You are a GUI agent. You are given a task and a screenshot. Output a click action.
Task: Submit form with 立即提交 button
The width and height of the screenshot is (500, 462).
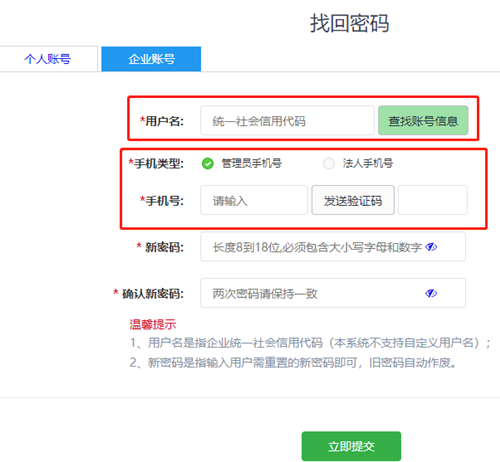coord(351,446)
